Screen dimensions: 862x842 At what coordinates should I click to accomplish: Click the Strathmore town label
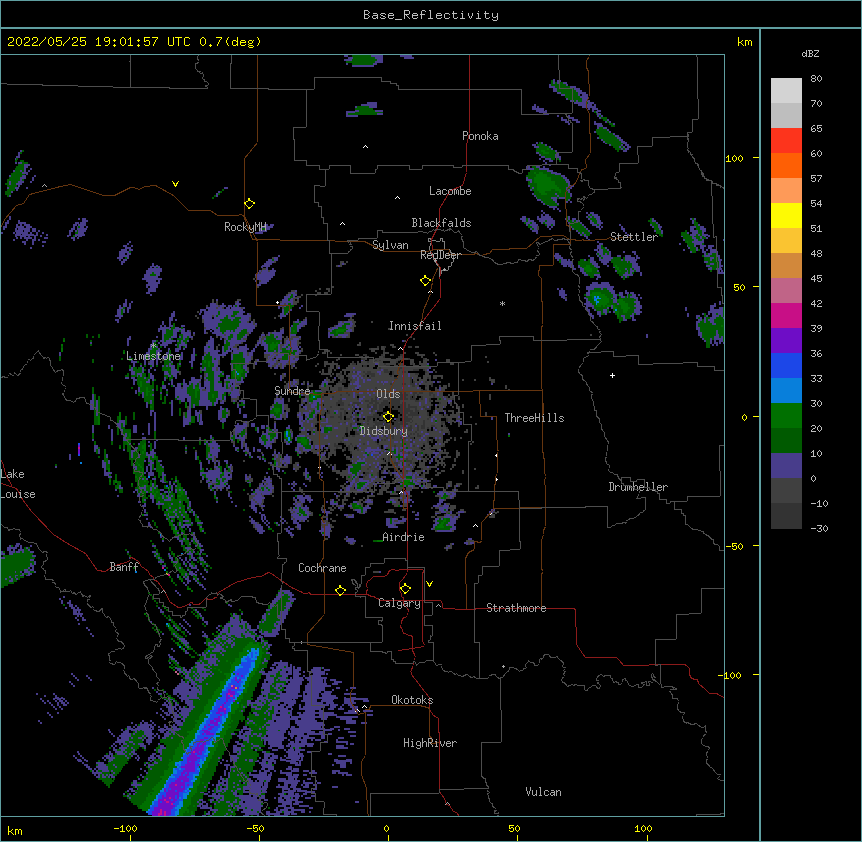tap(516, 608)
